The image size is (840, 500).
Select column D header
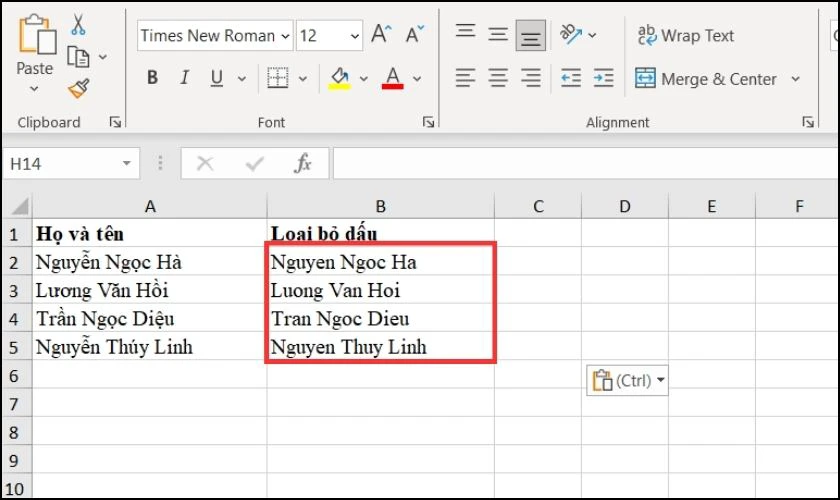(625, 206)
